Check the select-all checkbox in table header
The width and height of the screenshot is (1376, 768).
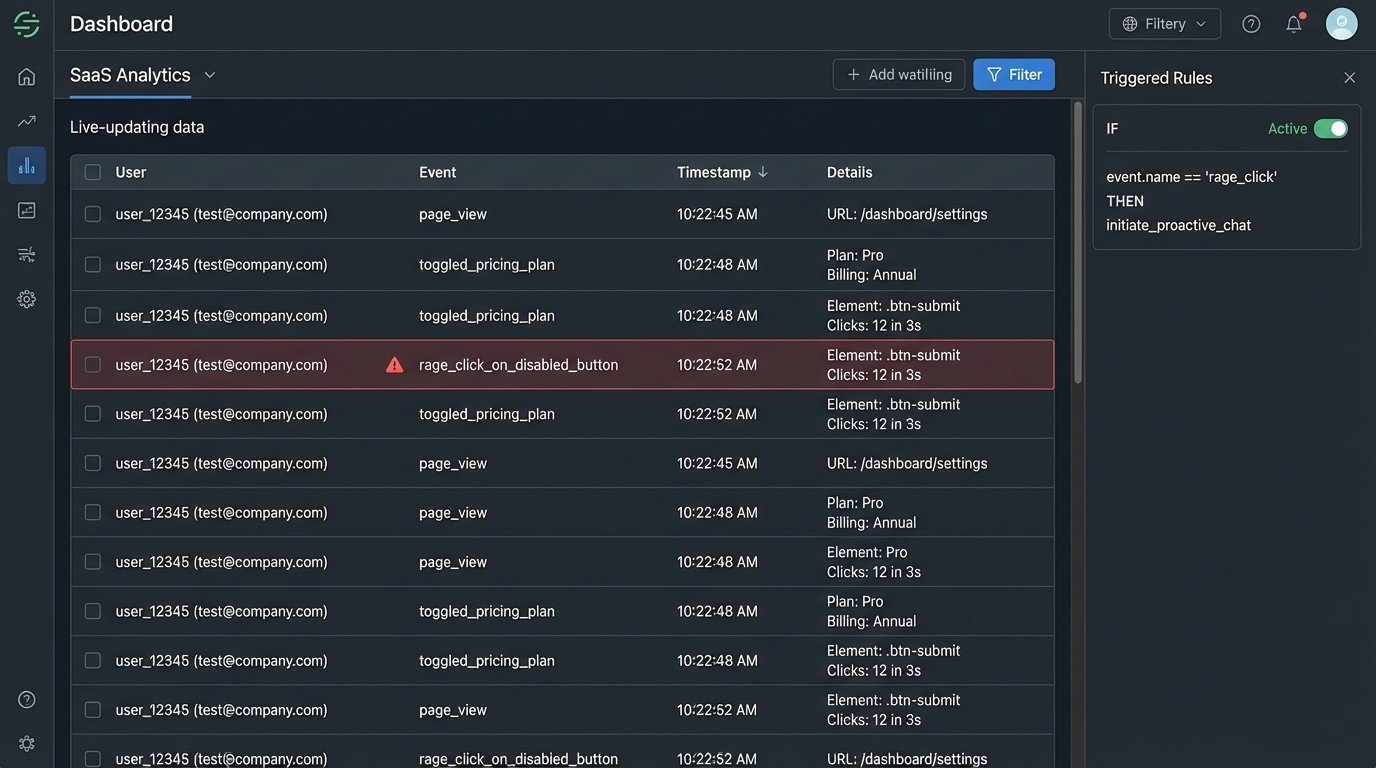pos(93,172)
